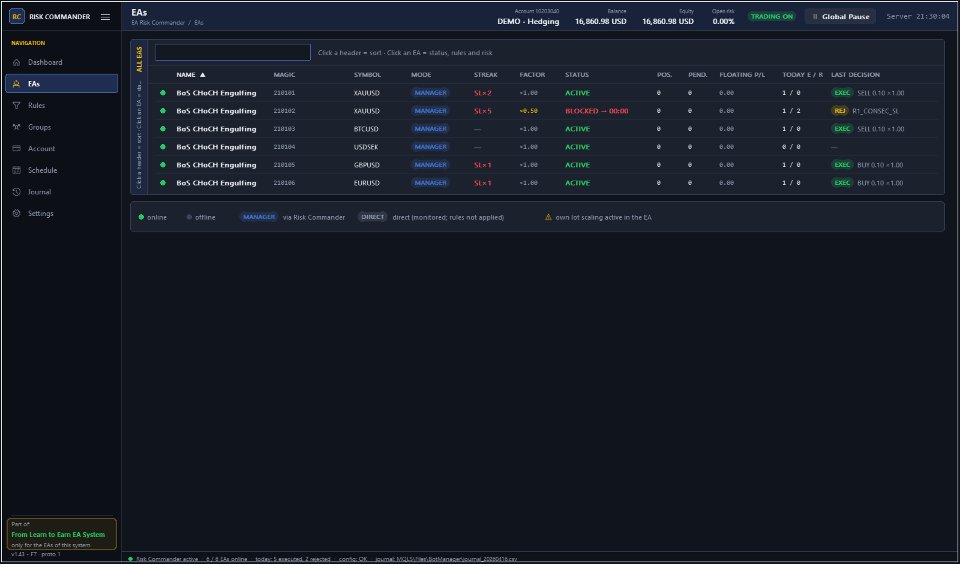
Task: Click the 16,860.98 USD balance value
Action: click(x=601, y=21)
